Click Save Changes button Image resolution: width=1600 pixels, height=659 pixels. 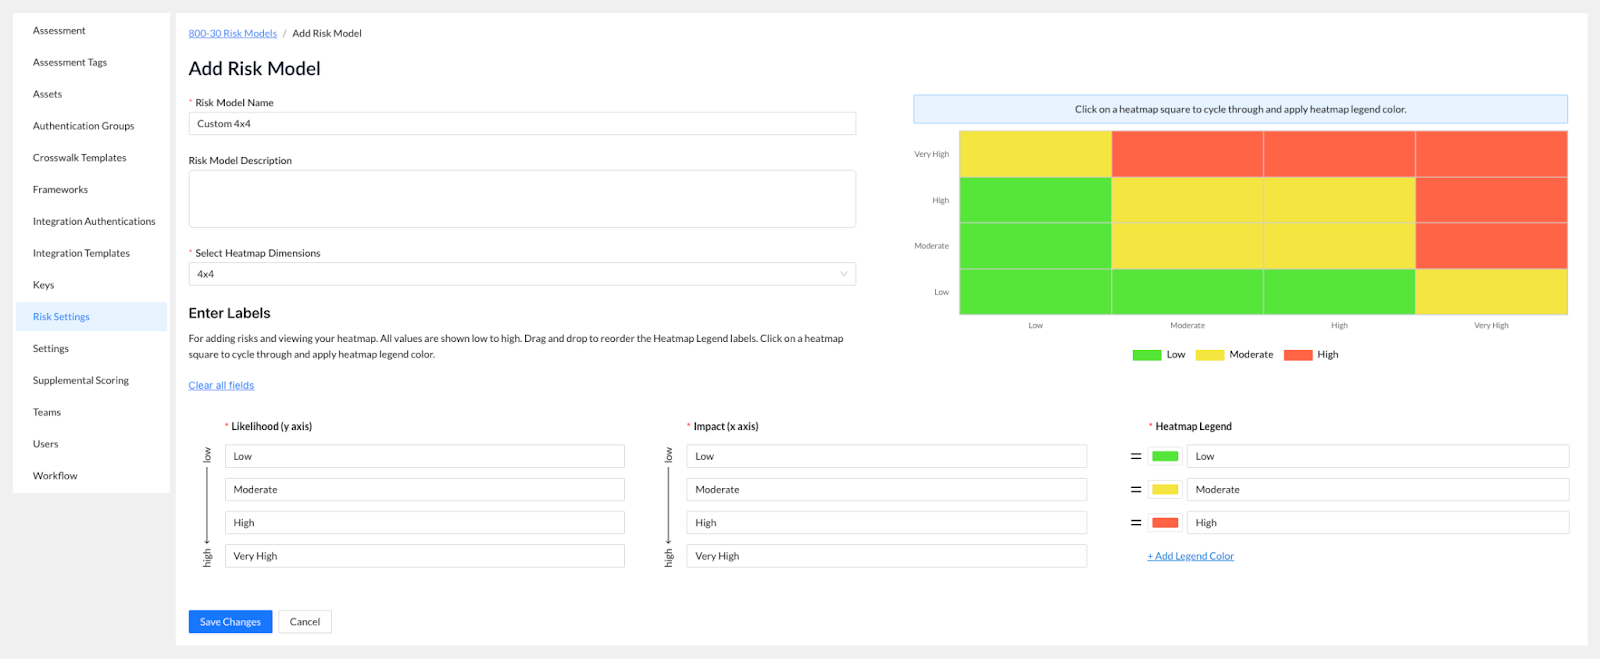tap(230, 622)
